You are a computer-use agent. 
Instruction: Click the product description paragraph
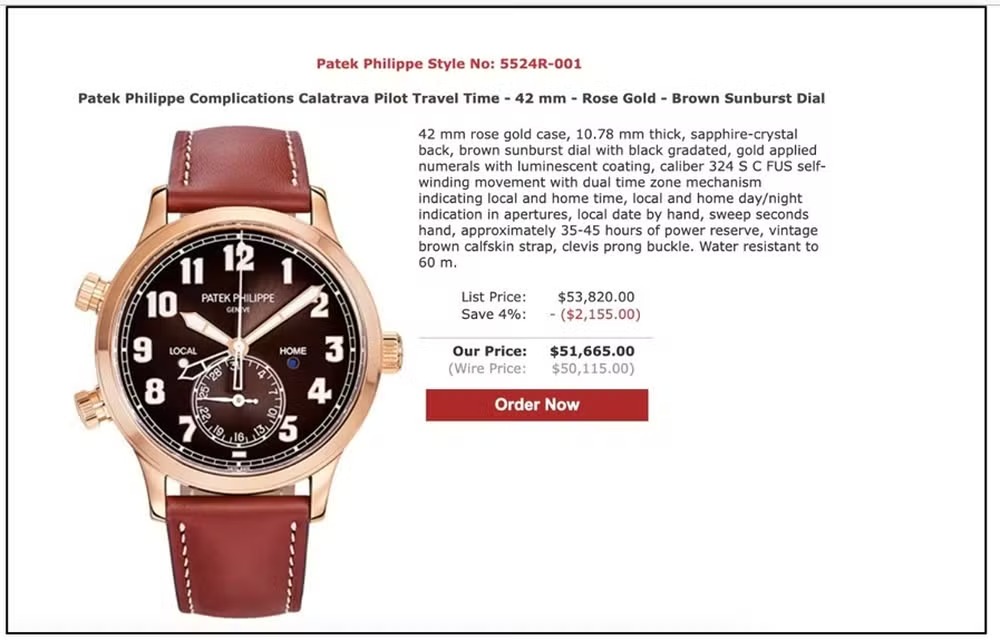click(x=622, y=198)
